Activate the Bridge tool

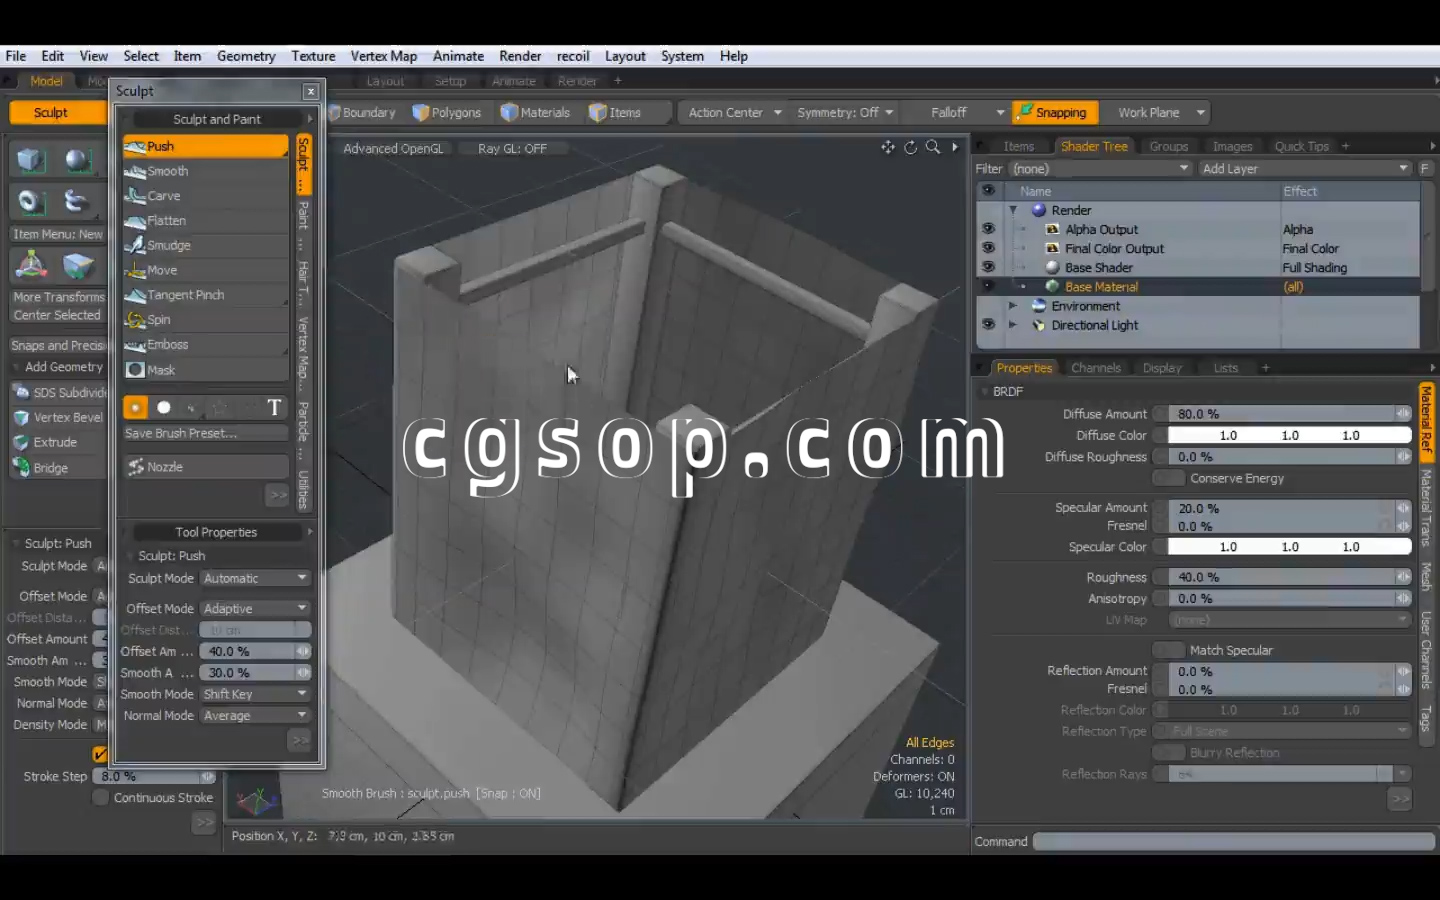pyautogui.click(x=59, y=467)
